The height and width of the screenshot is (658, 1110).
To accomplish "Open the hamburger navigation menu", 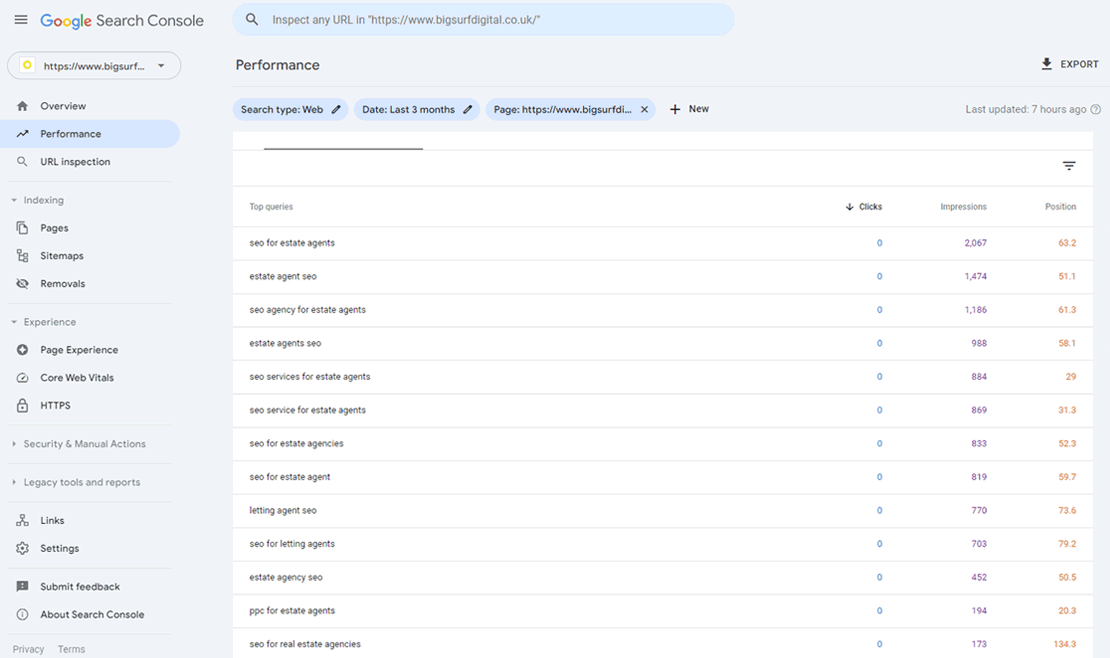I will (x=21, y=20).
